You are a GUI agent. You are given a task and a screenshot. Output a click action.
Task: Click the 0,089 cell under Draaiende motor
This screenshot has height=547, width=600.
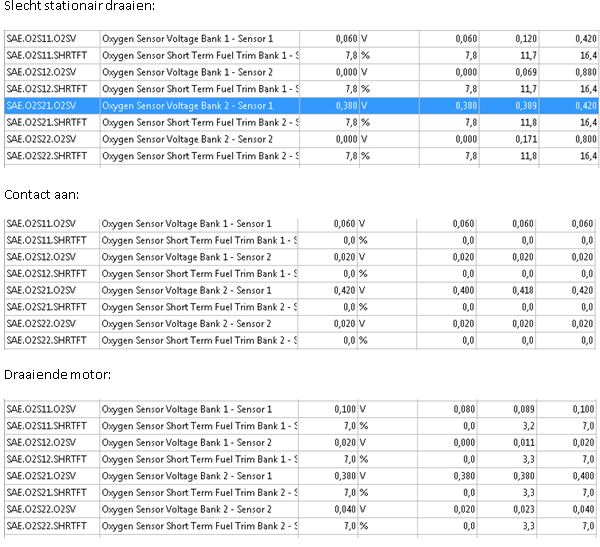523,409
